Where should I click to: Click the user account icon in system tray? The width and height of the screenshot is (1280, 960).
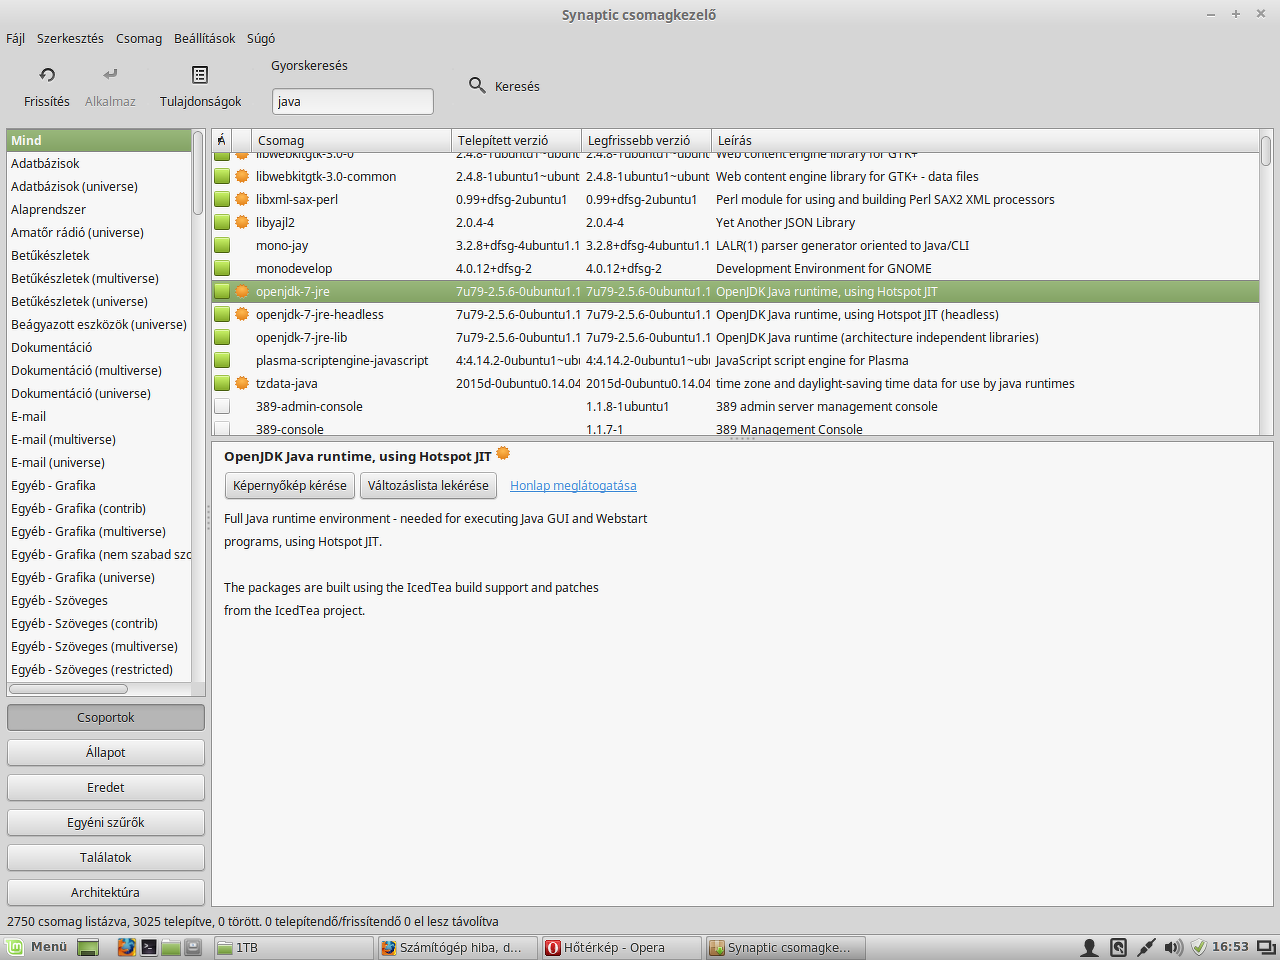[x=1090, y=947]
